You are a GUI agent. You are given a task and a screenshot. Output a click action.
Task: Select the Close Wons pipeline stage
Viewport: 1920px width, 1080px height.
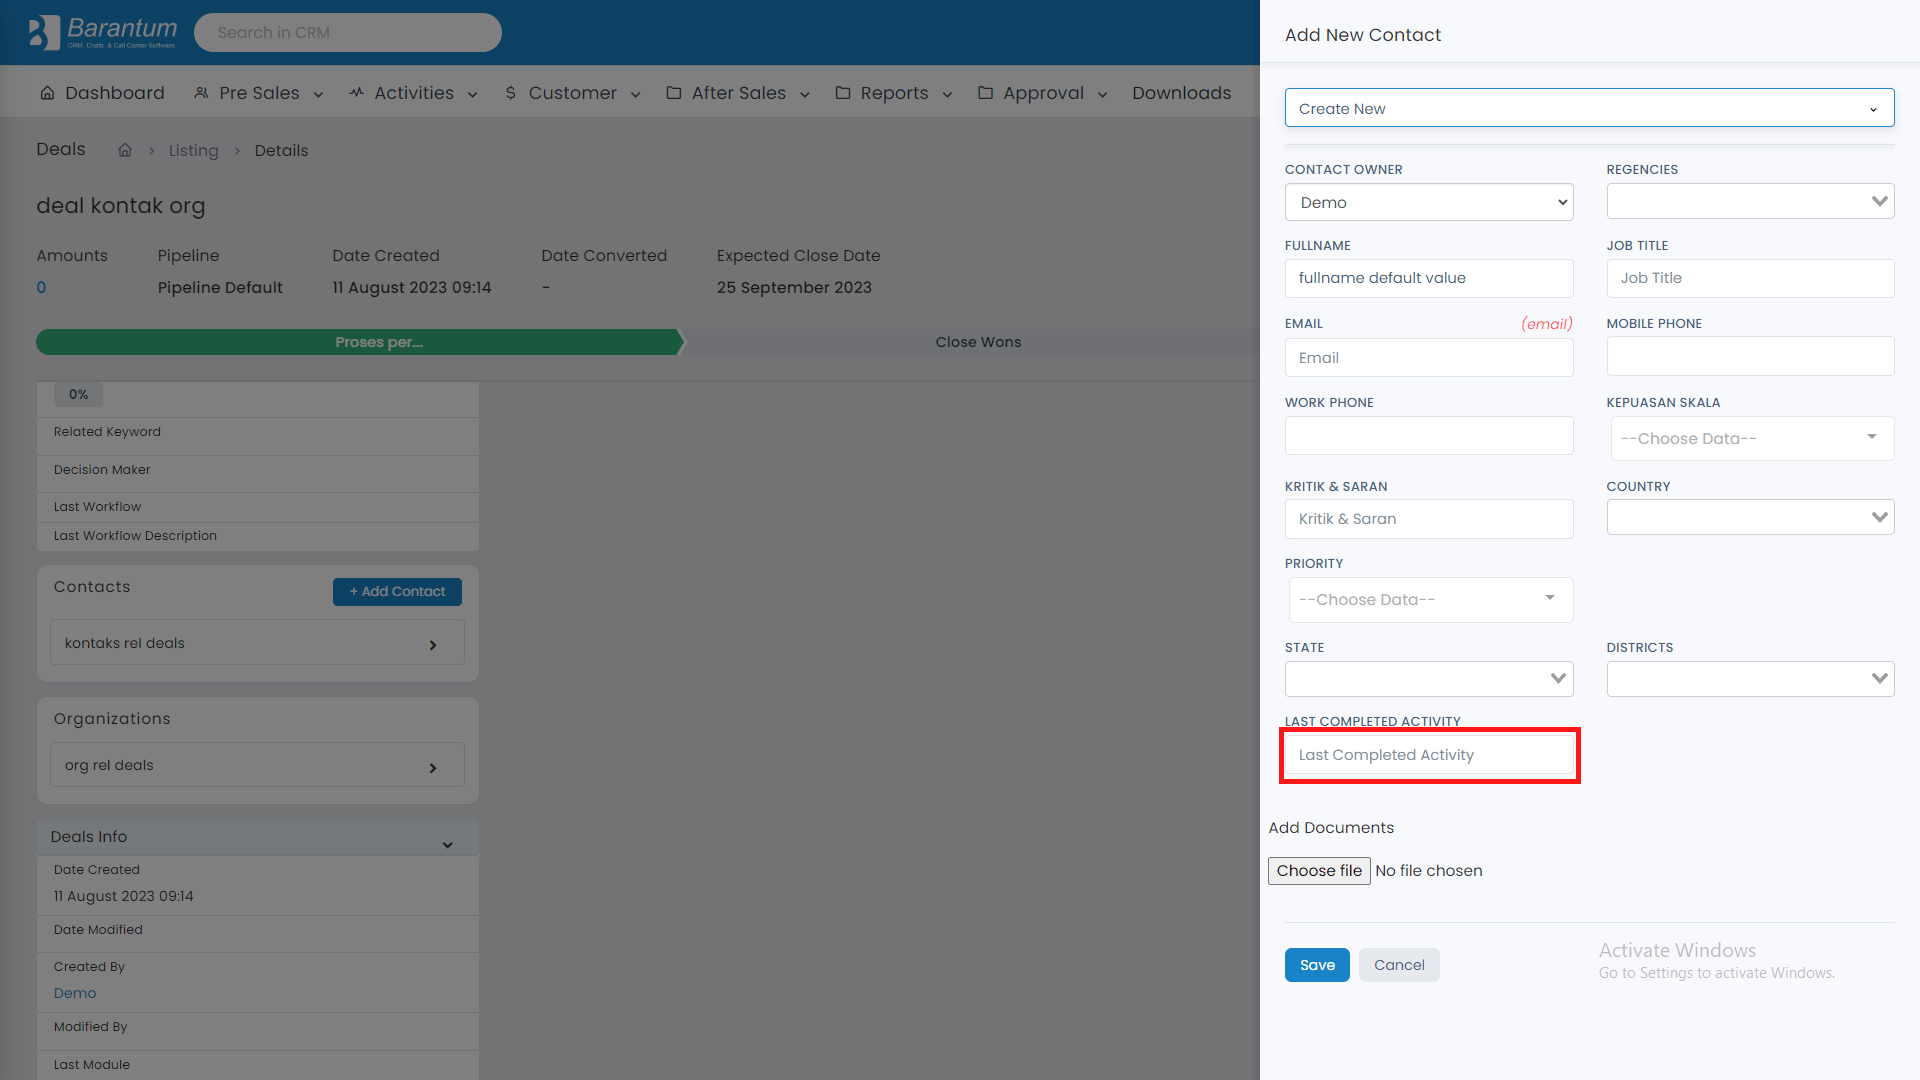pos(978,342)
